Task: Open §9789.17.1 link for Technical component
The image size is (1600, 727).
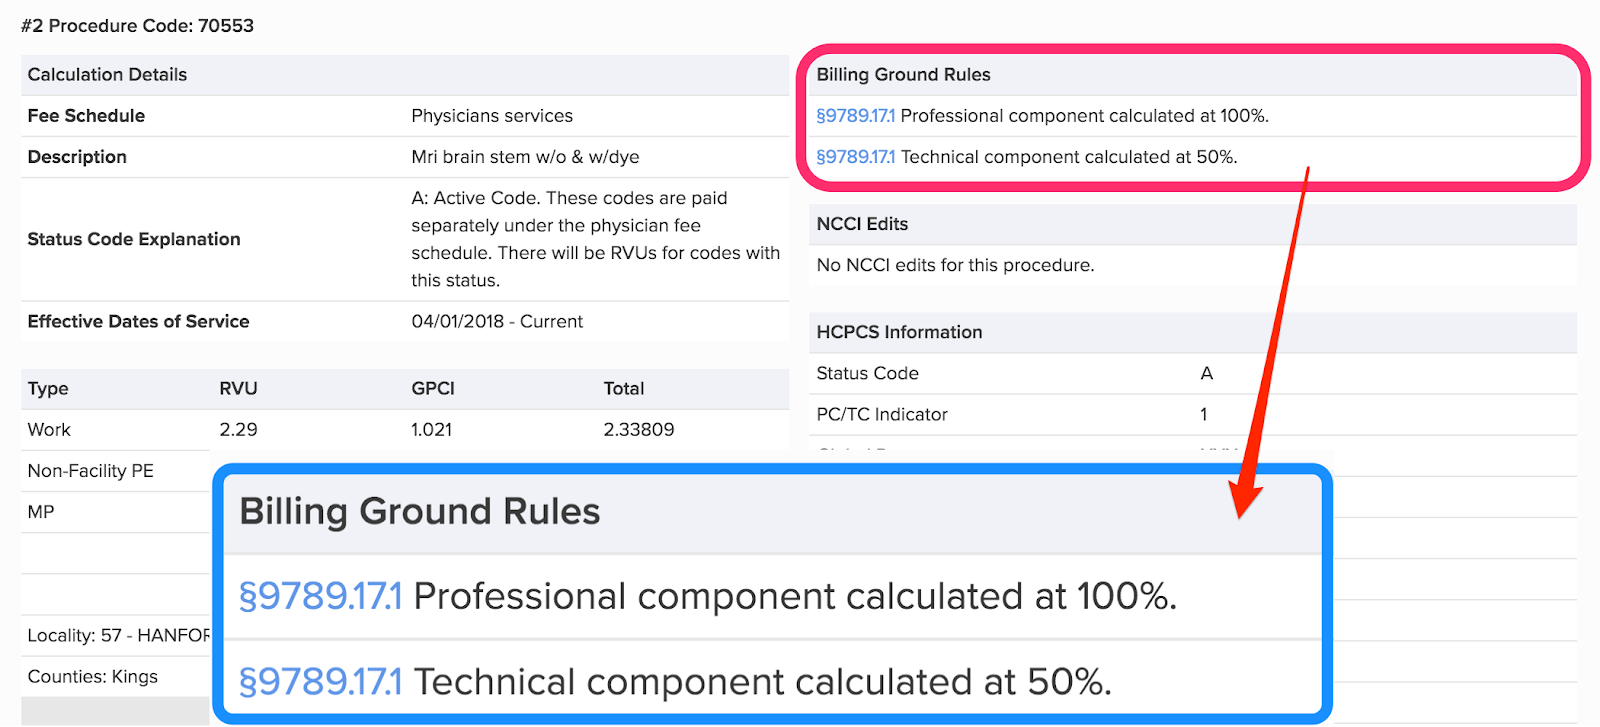Action: (855, 157)
